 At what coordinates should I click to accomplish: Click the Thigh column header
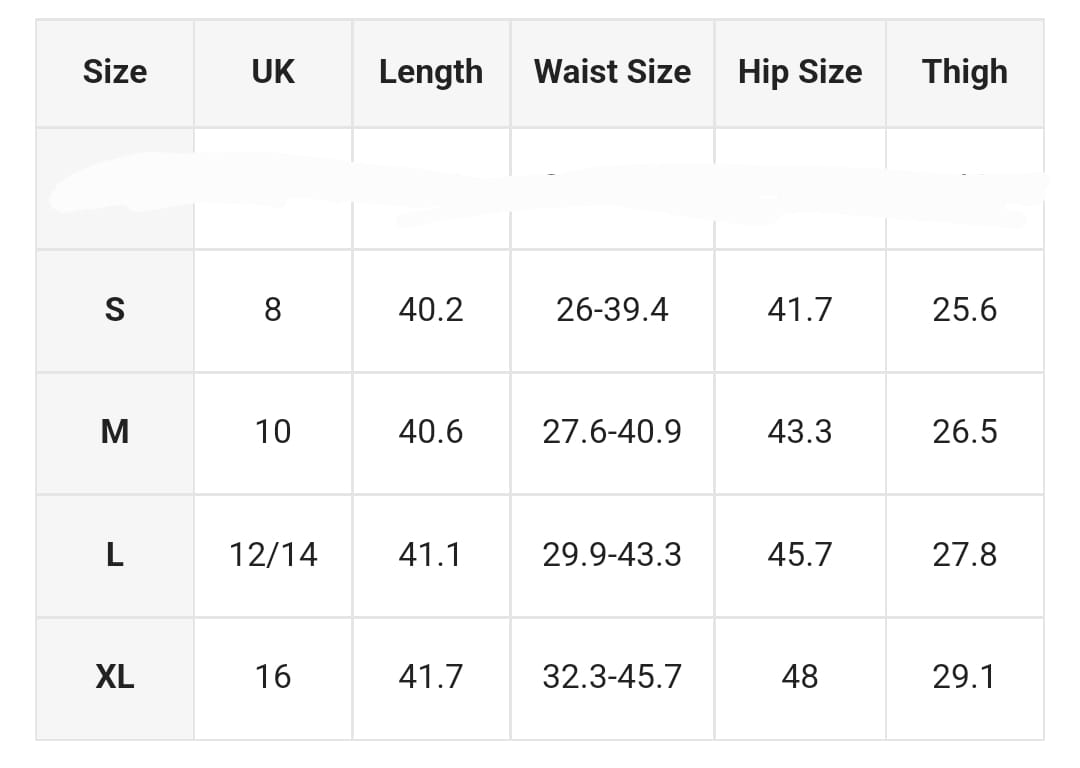click(965, 73)
